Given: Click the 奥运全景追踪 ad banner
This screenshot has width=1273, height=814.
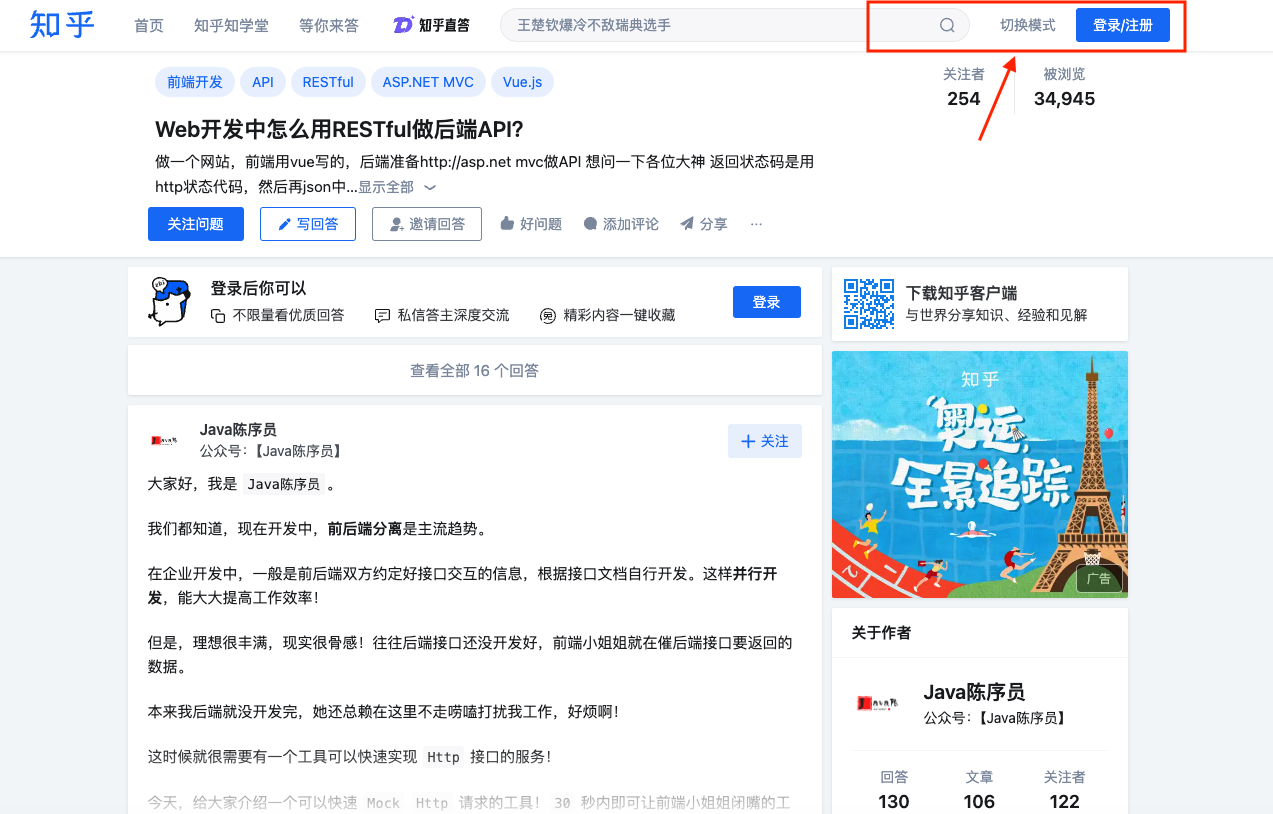Looking at the screenshot, I should coord(980,474).
